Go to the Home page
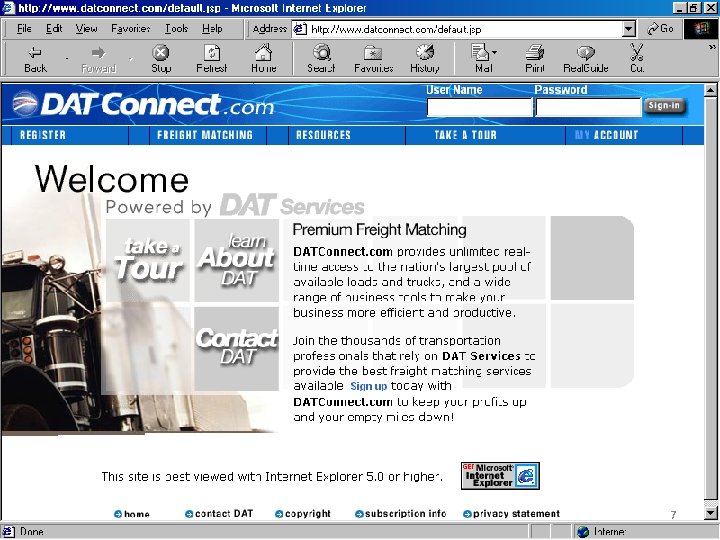 coord(264,59)
